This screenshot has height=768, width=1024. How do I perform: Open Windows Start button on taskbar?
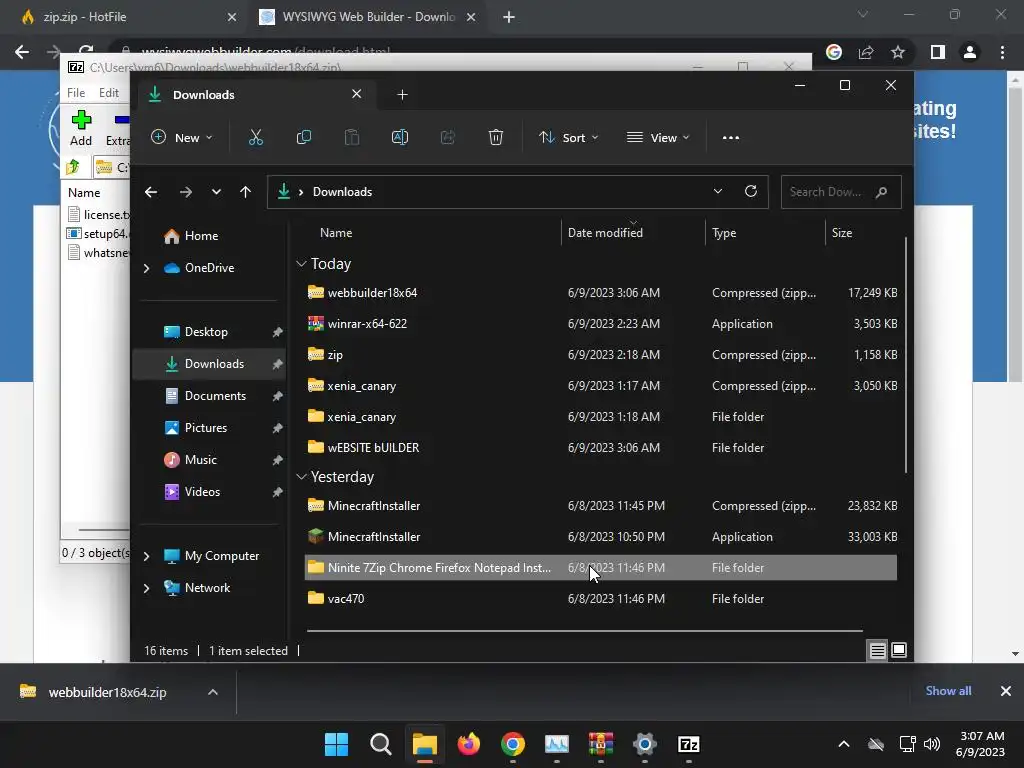pyautogui.click(x=336, y=744)
